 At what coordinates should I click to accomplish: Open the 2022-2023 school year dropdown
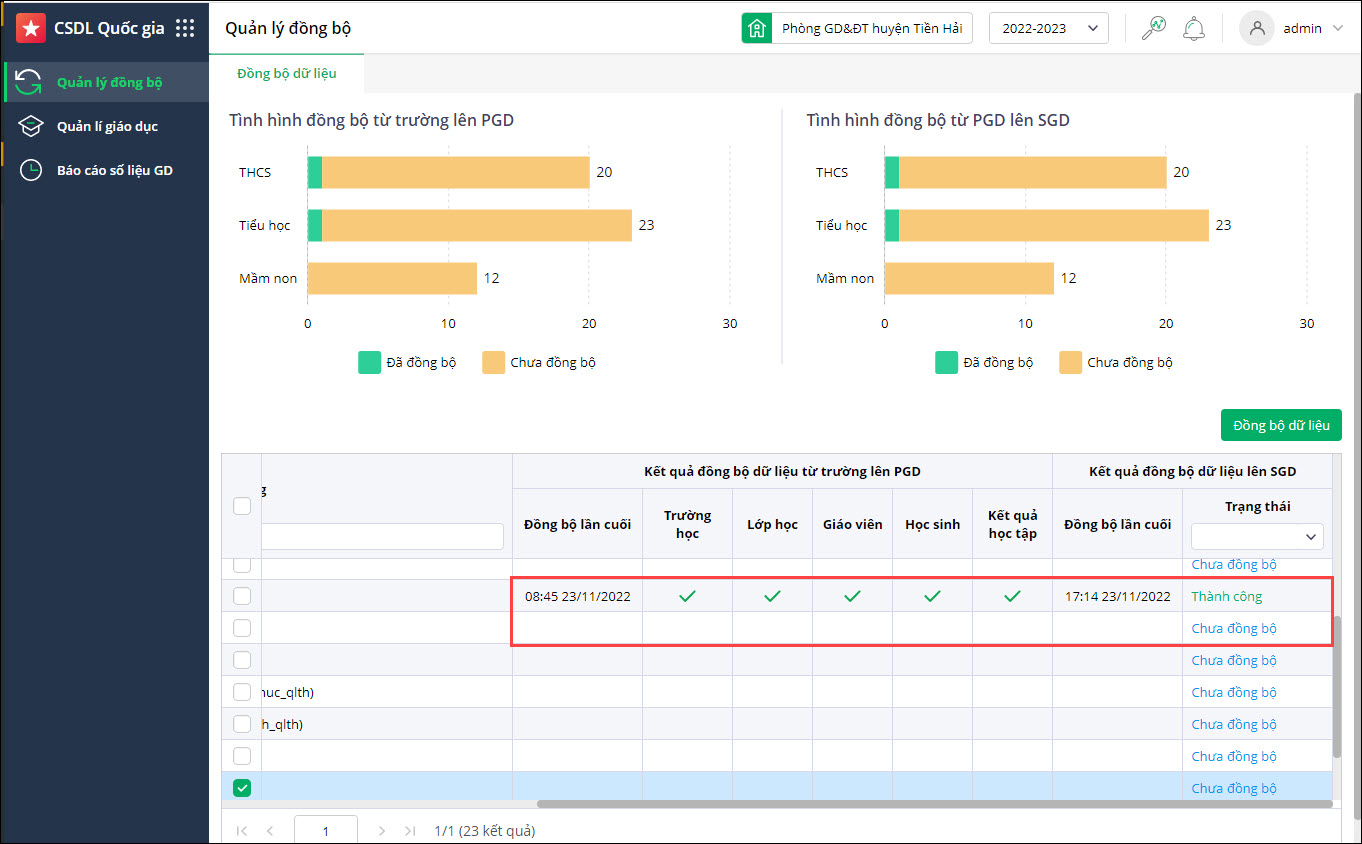pos(1048,28)
